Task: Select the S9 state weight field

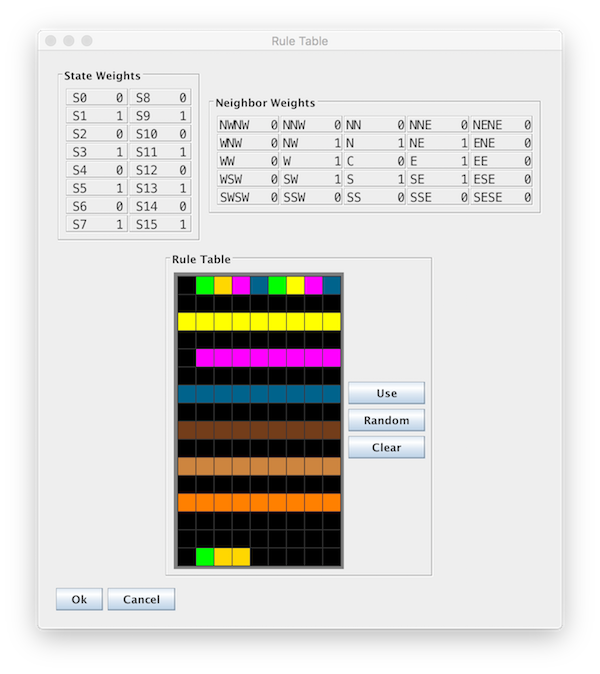Action: point(160,116)
